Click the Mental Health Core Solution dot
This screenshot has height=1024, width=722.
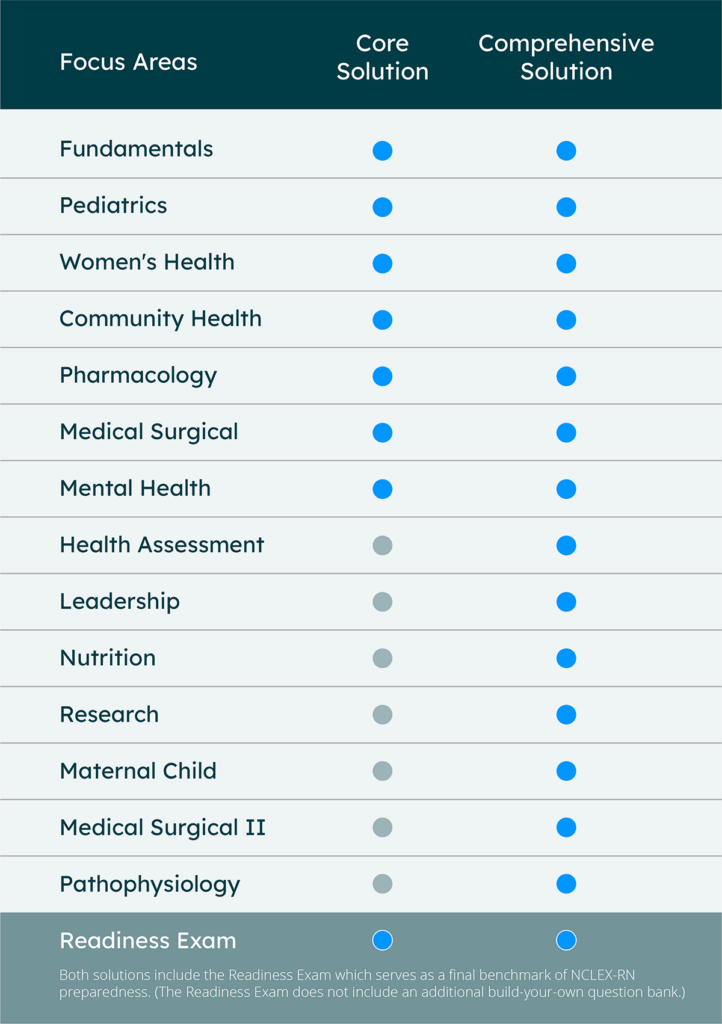click(x=383, y=489)
